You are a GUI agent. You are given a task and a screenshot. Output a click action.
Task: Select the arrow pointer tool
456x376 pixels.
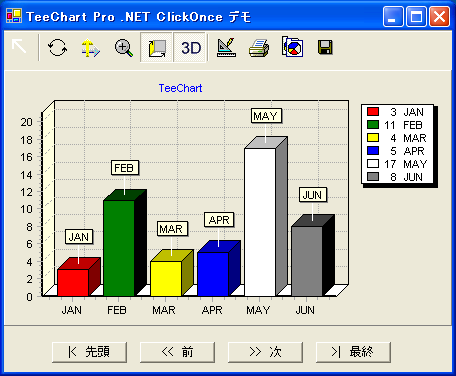click(x=19, y=47)
